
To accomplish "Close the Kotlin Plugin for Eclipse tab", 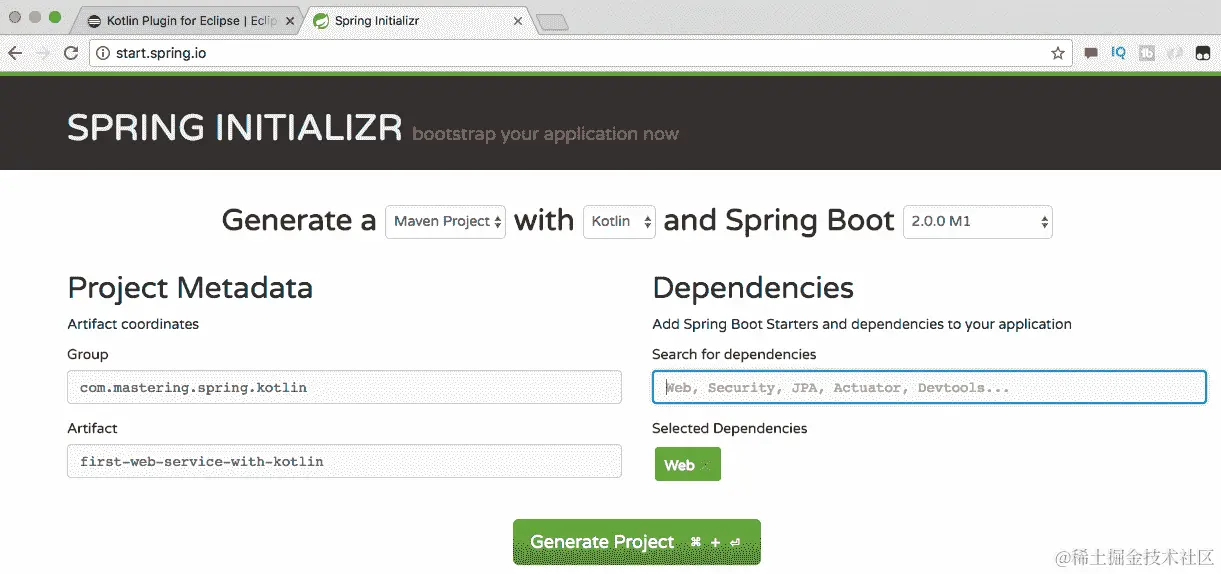I will coord(290,20).
